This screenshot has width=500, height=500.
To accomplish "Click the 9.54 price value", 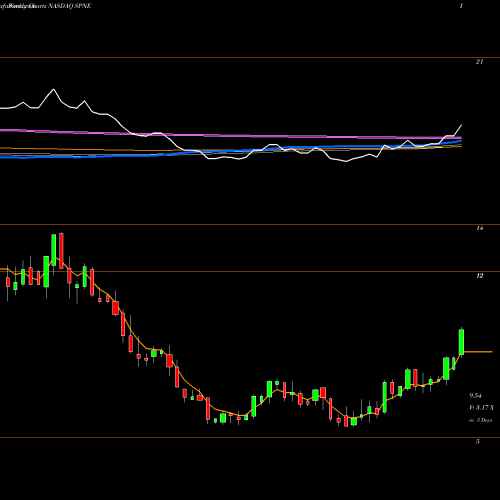I will coord(475,396).
